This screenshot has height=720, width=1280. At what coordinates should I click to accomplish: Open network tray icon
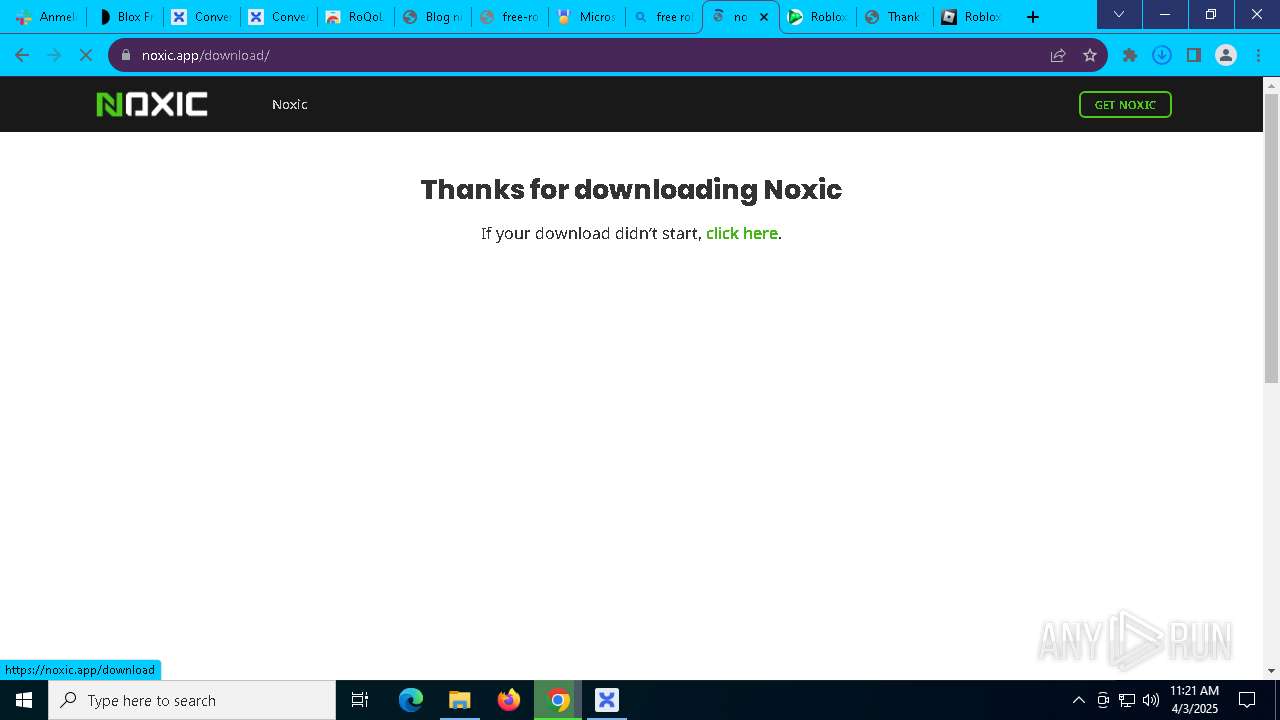(1127, 700)
